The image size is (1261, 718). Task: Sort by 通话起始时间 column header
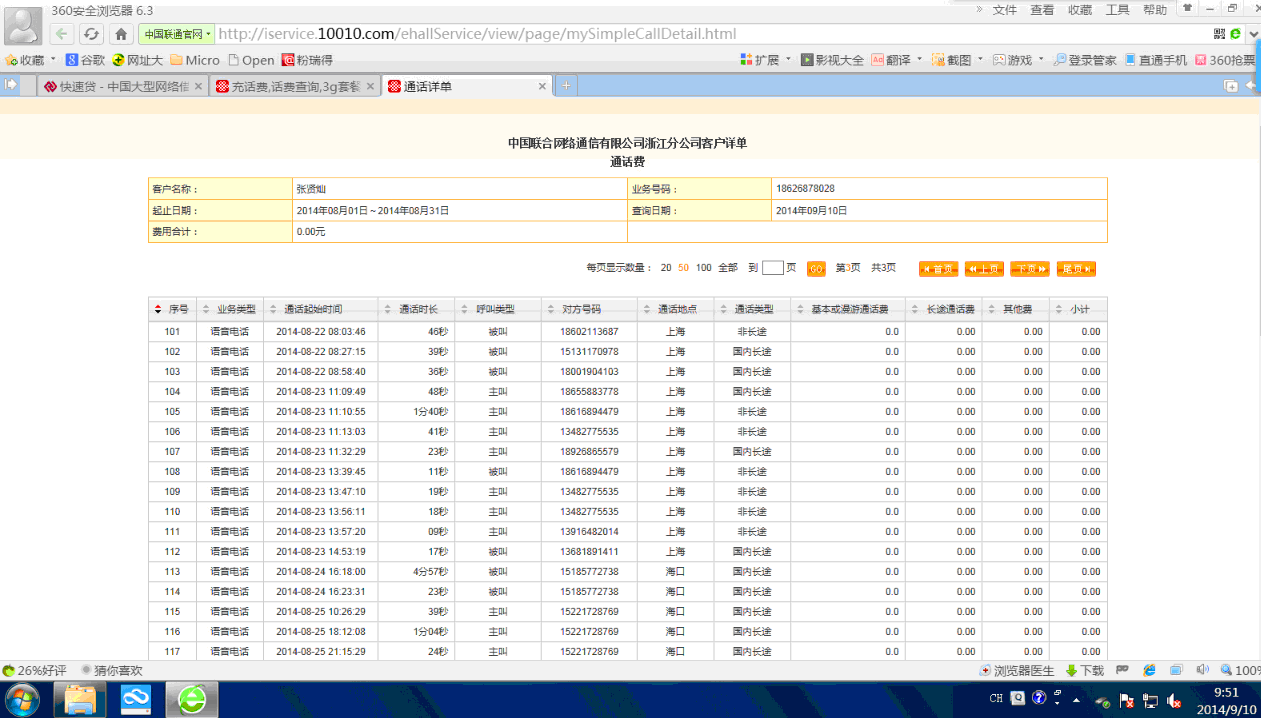click(x=313, y=310)
